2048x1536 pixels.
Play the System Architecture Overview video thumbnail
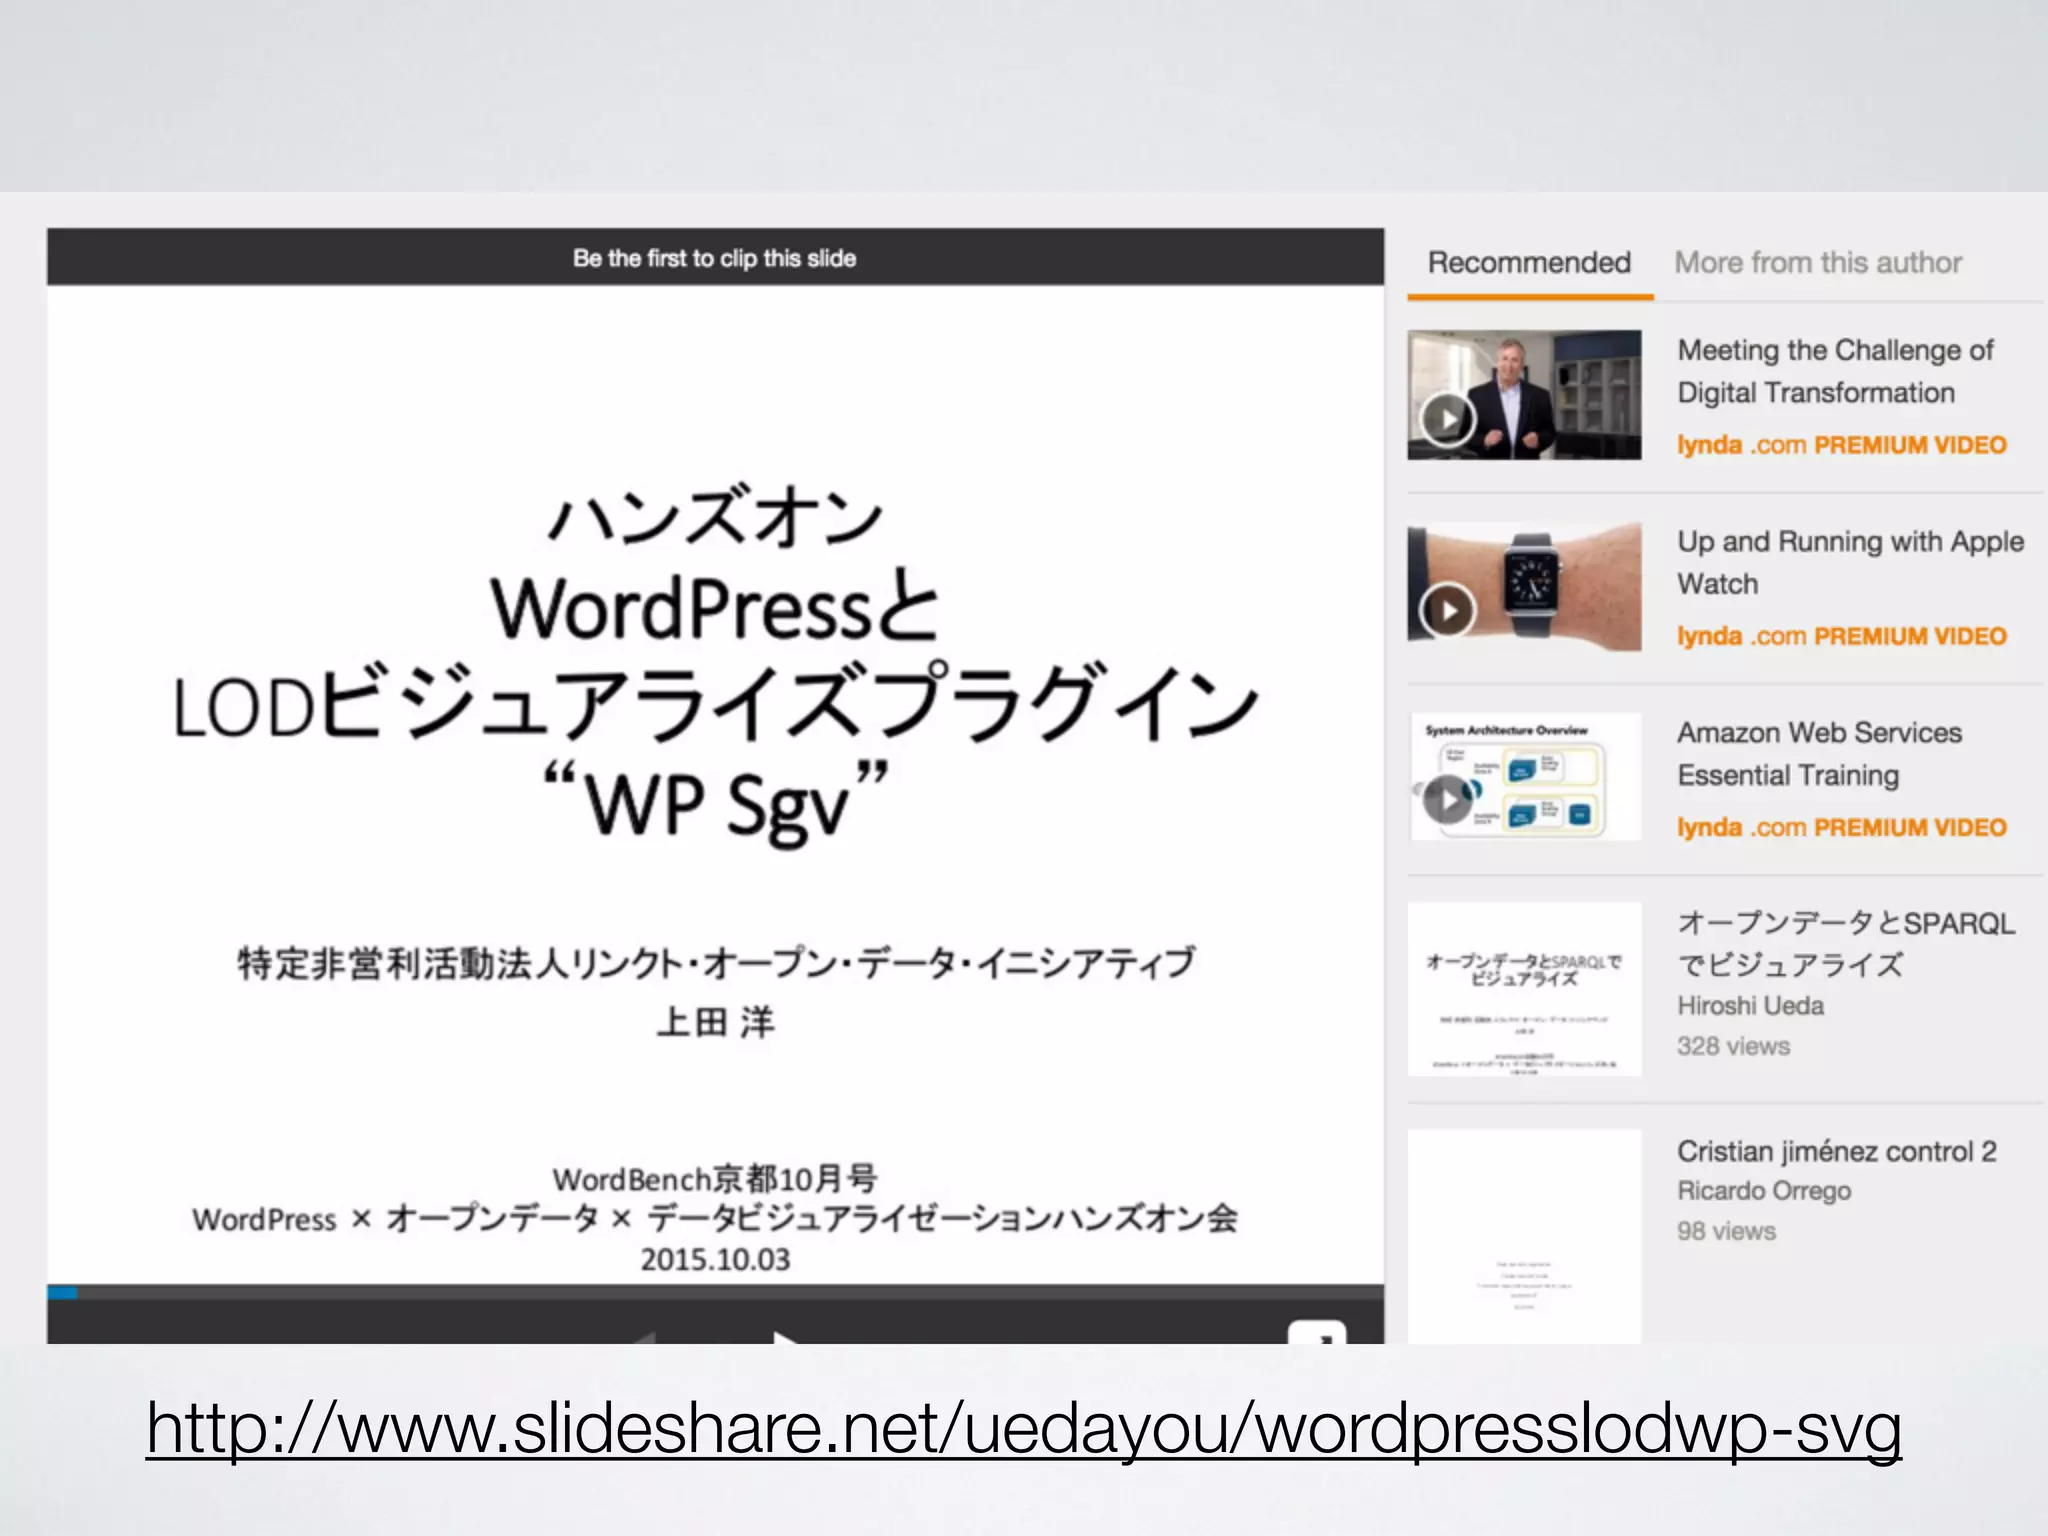pyautogui.click(x=1524, y=777)
